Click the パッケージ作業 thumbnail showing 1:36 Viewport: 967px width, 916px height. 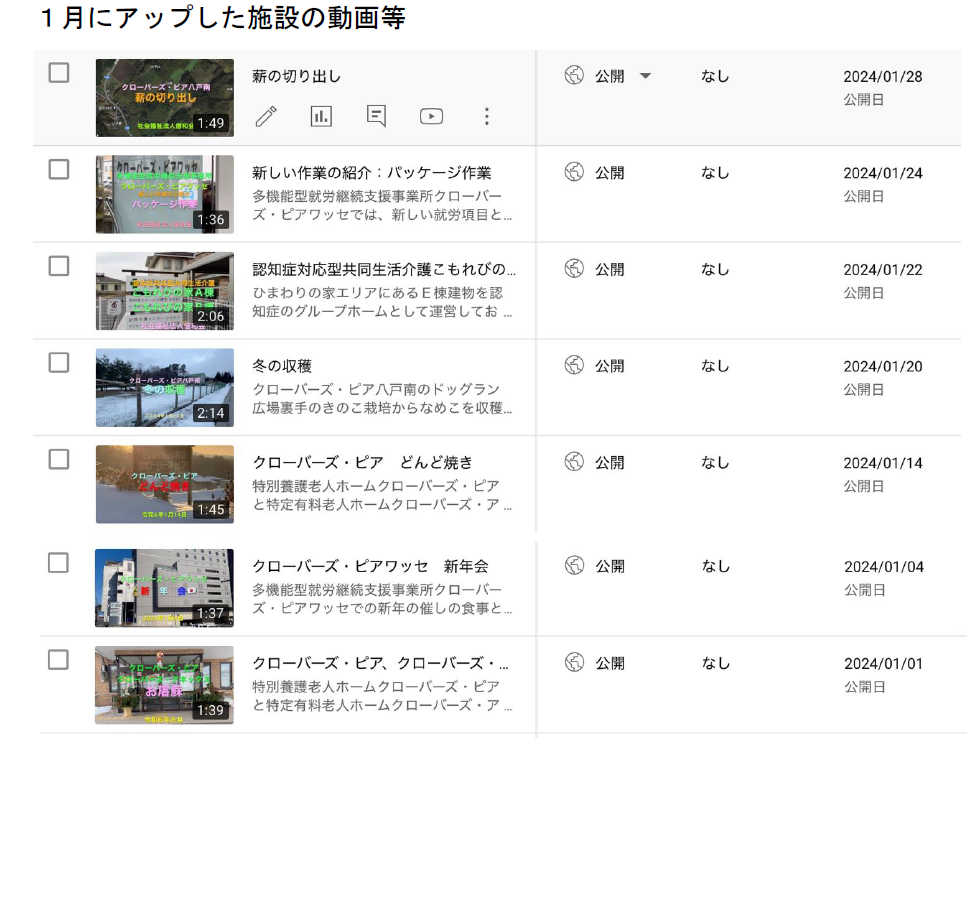tap(165, 194)
